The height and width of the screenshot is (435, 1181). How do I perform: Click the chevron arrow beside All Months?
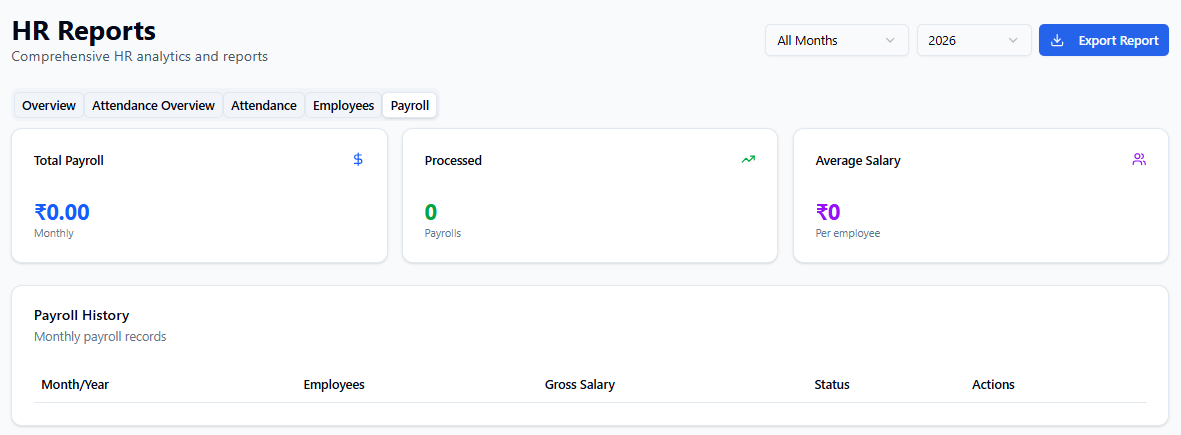click(x=890, y=41)
